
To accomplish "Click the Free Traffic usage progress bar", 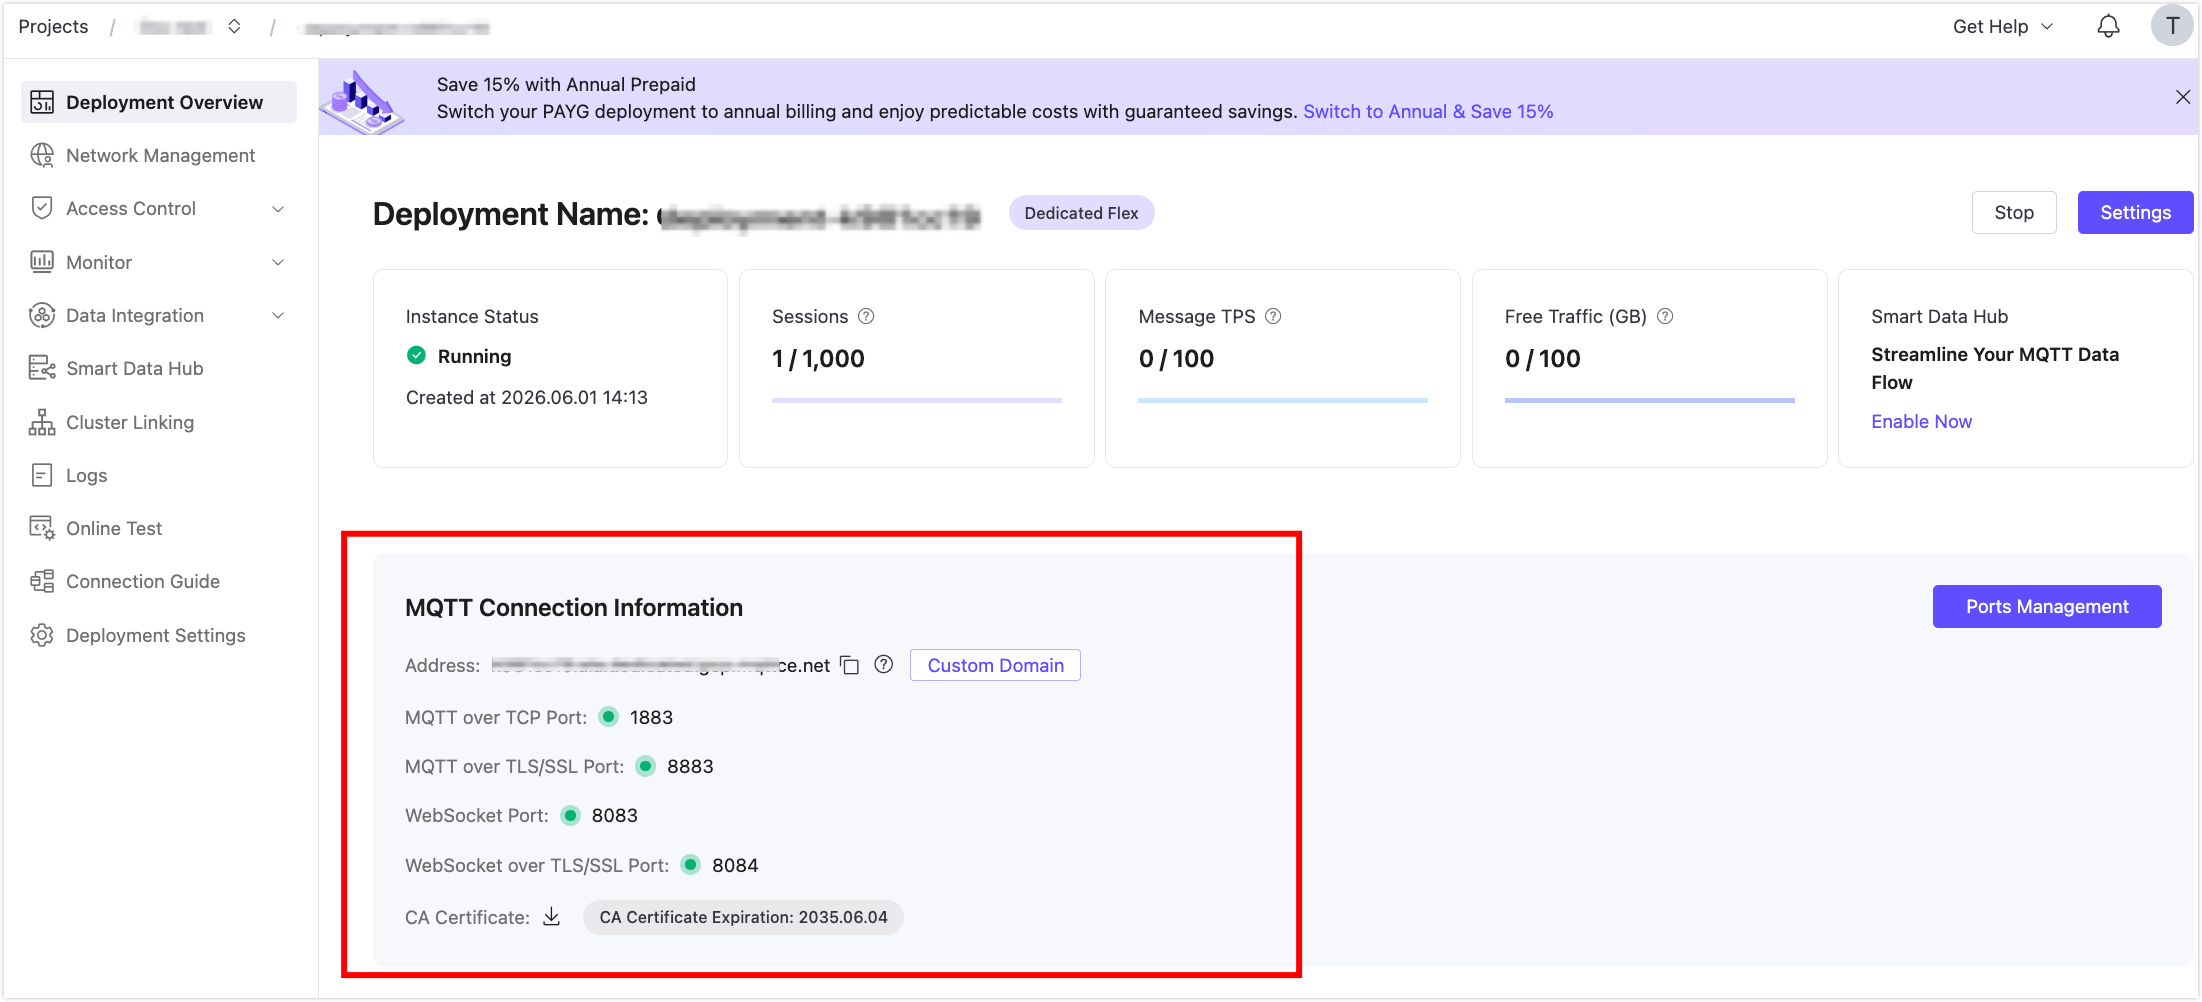I will [x=1650, y=400].
